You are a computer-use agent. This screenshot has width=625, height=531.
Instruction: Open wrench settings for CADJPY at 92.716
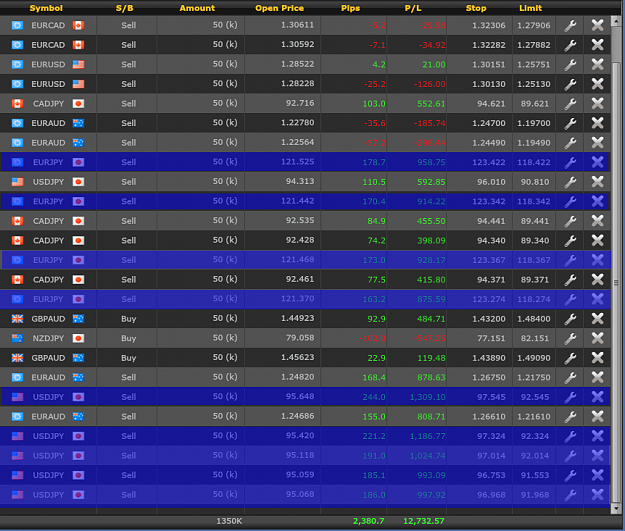tap(570, 104)
